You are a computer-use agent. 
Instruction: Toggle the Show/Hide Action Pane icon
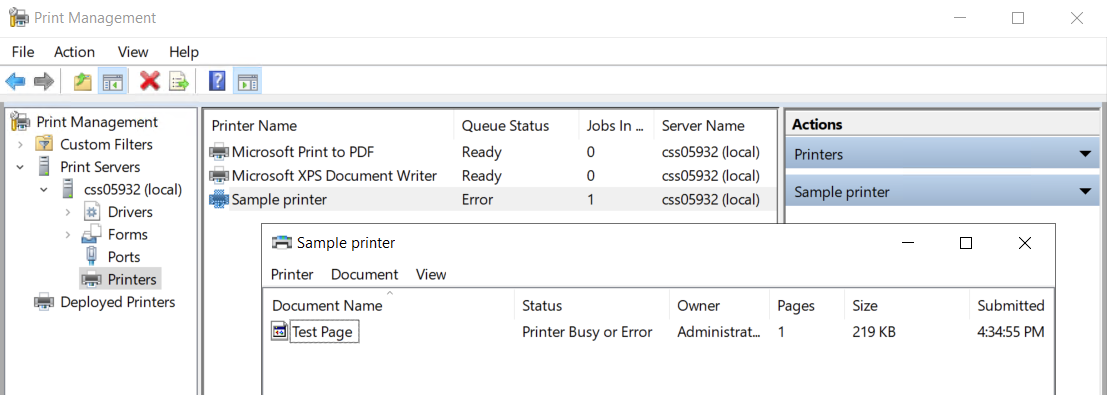[x=247, y=81]
